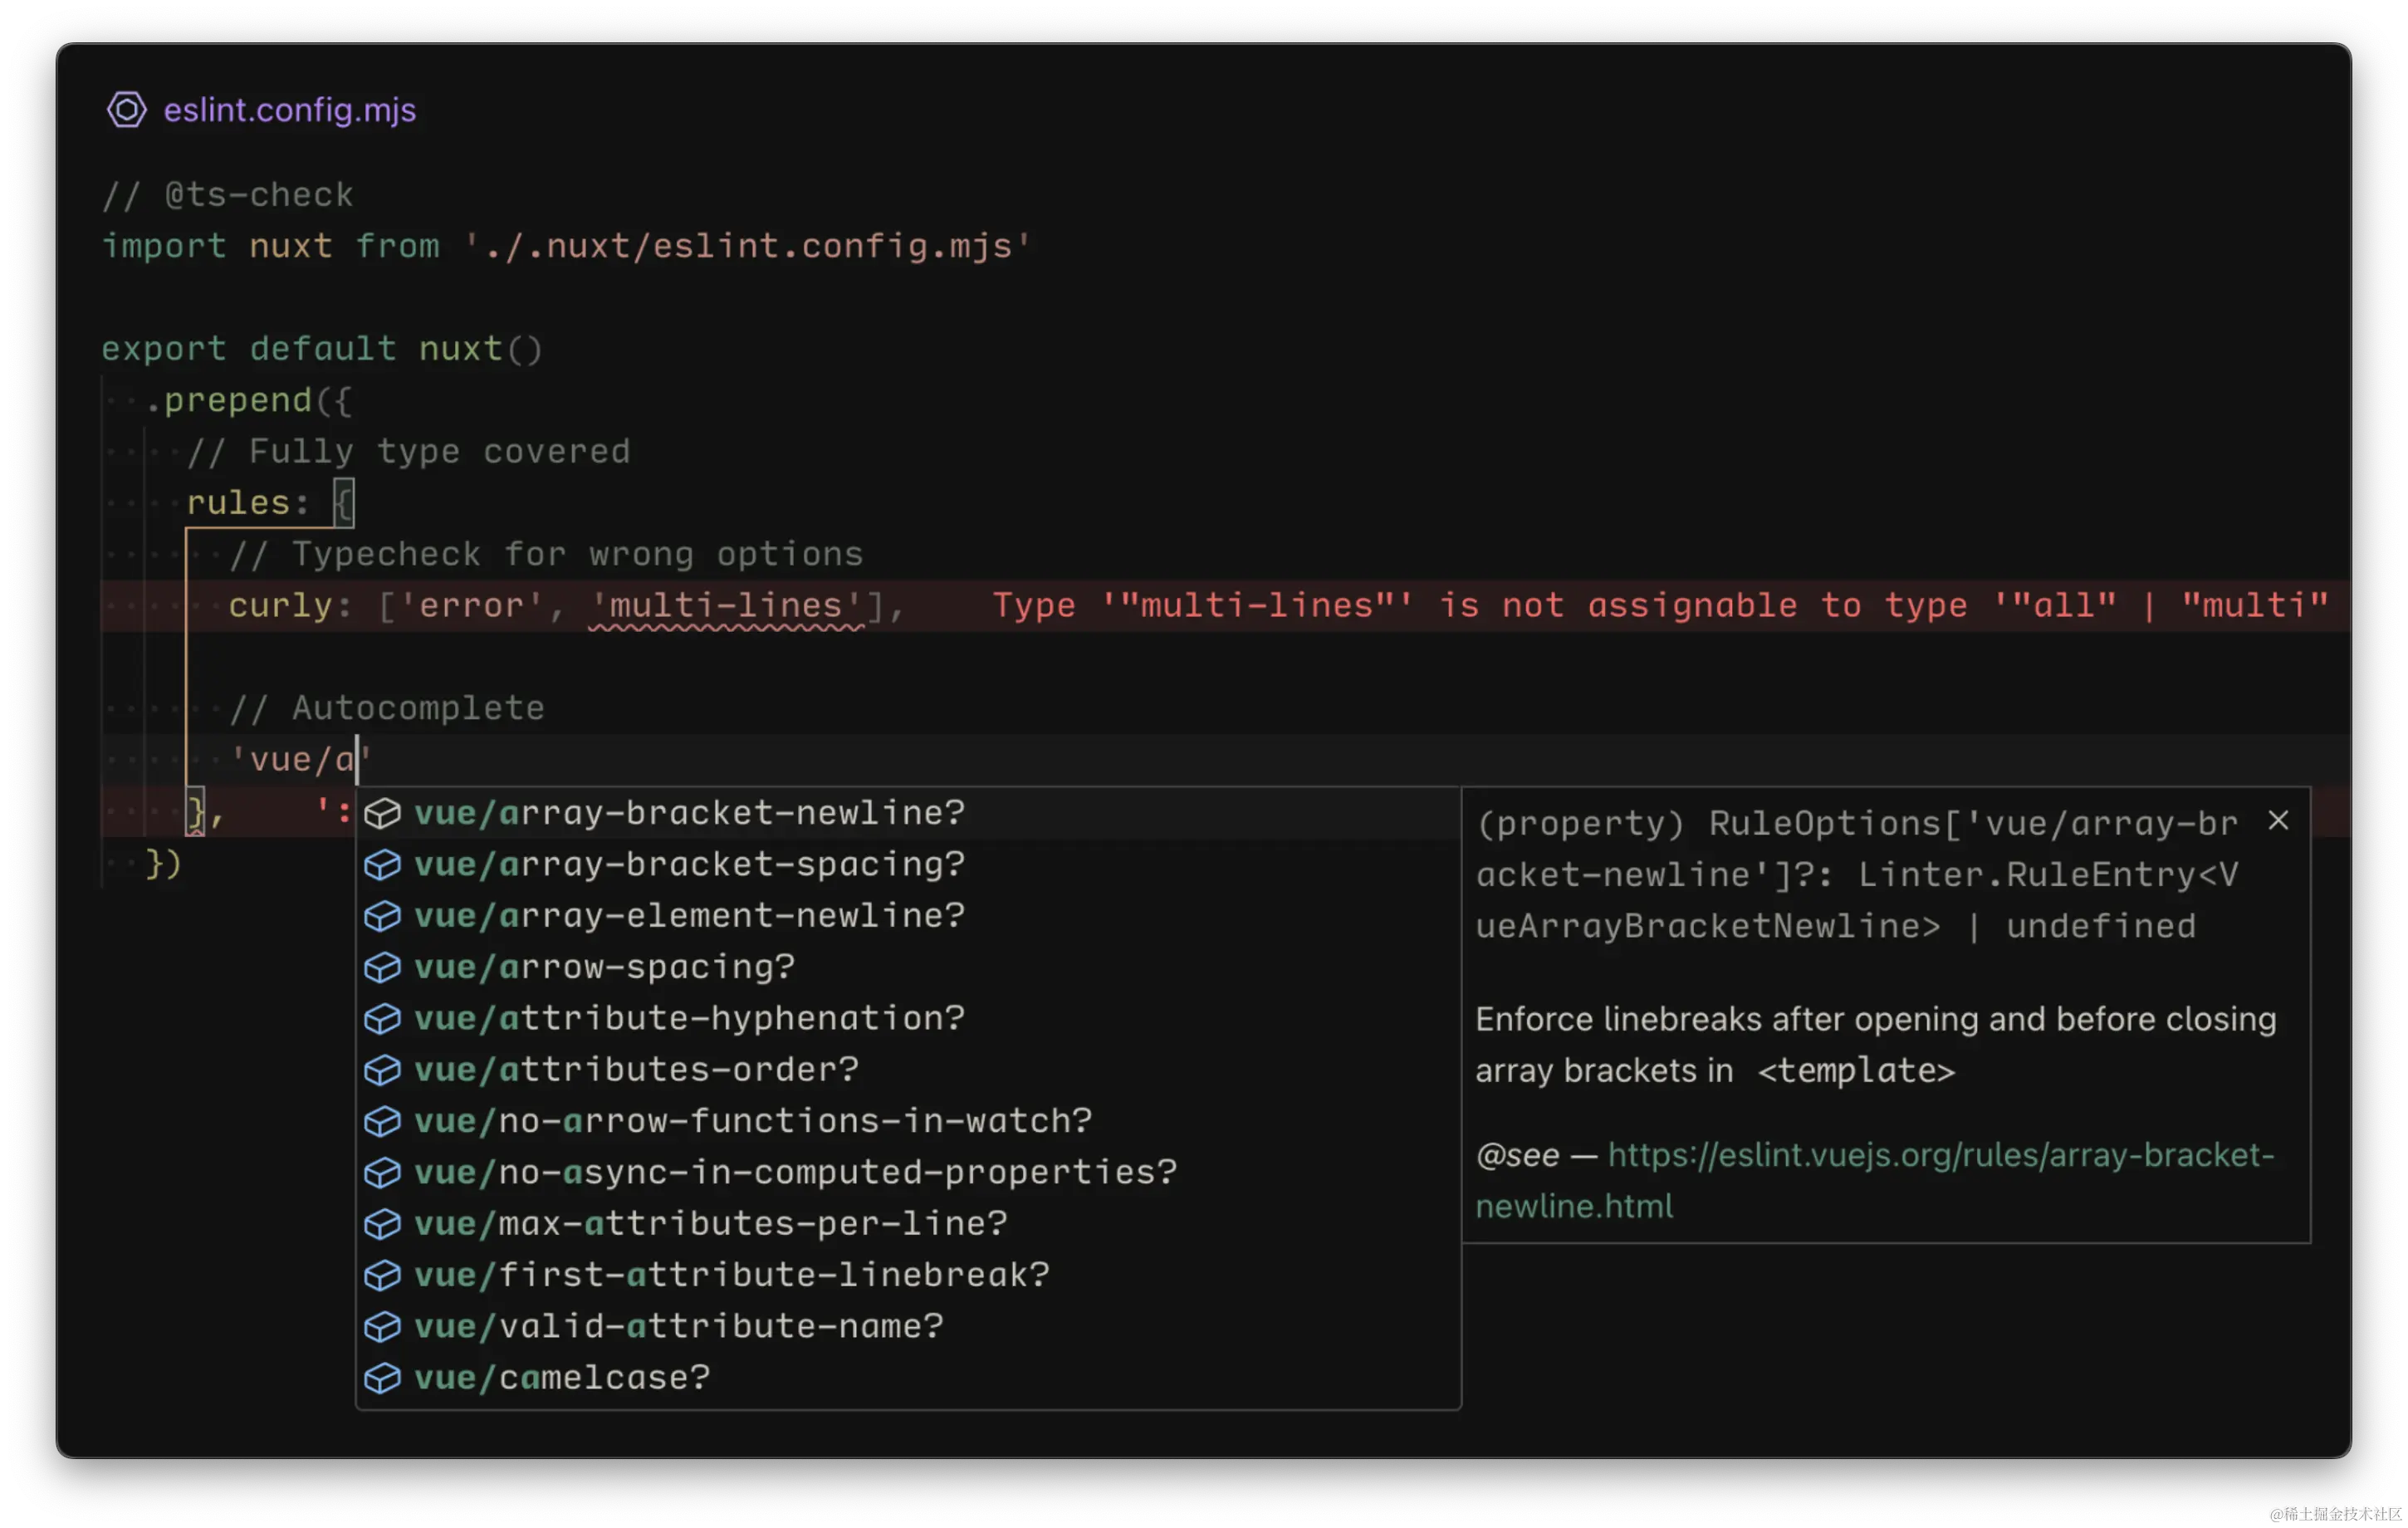Click the cube icon for vue/valid-attribute-name
The width and height of the screenshot is (2408, 1528).
click(x=382, y=1328)
